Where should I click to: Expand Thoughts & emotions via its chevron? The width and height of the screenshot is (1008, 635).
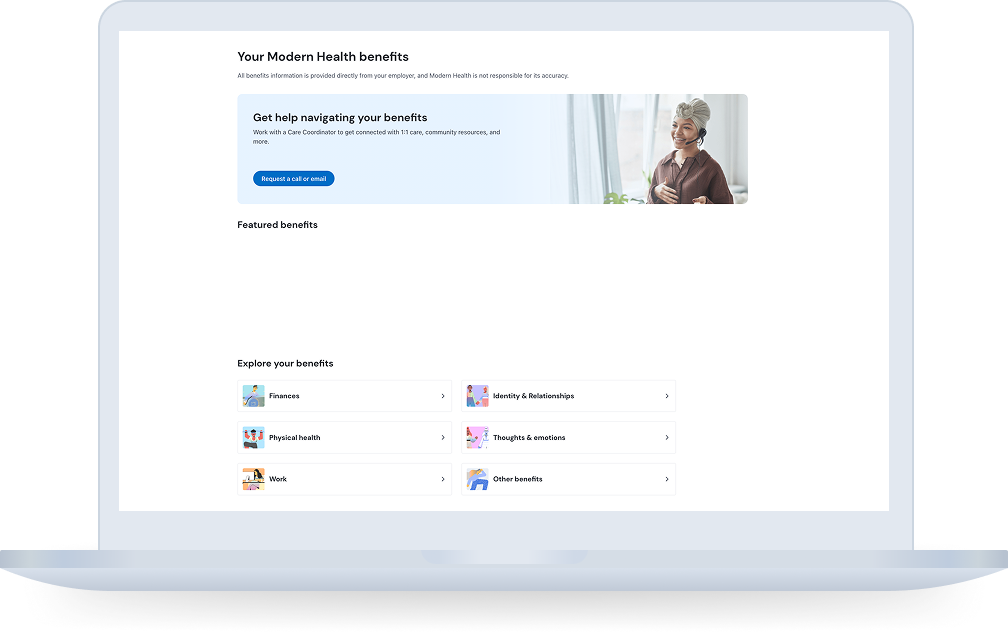(667, 438)
